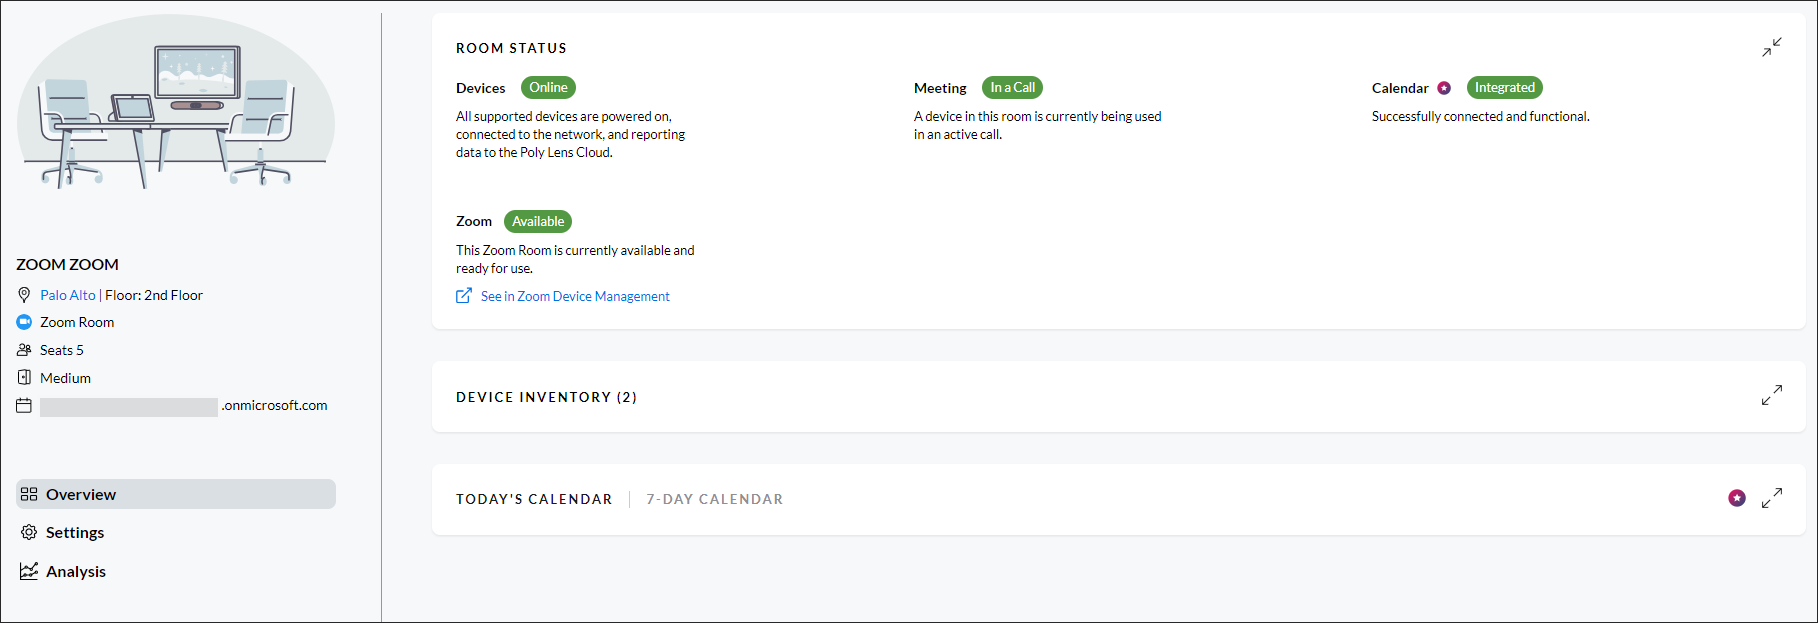Select the Today's Calendar tab

pos(534,499)
